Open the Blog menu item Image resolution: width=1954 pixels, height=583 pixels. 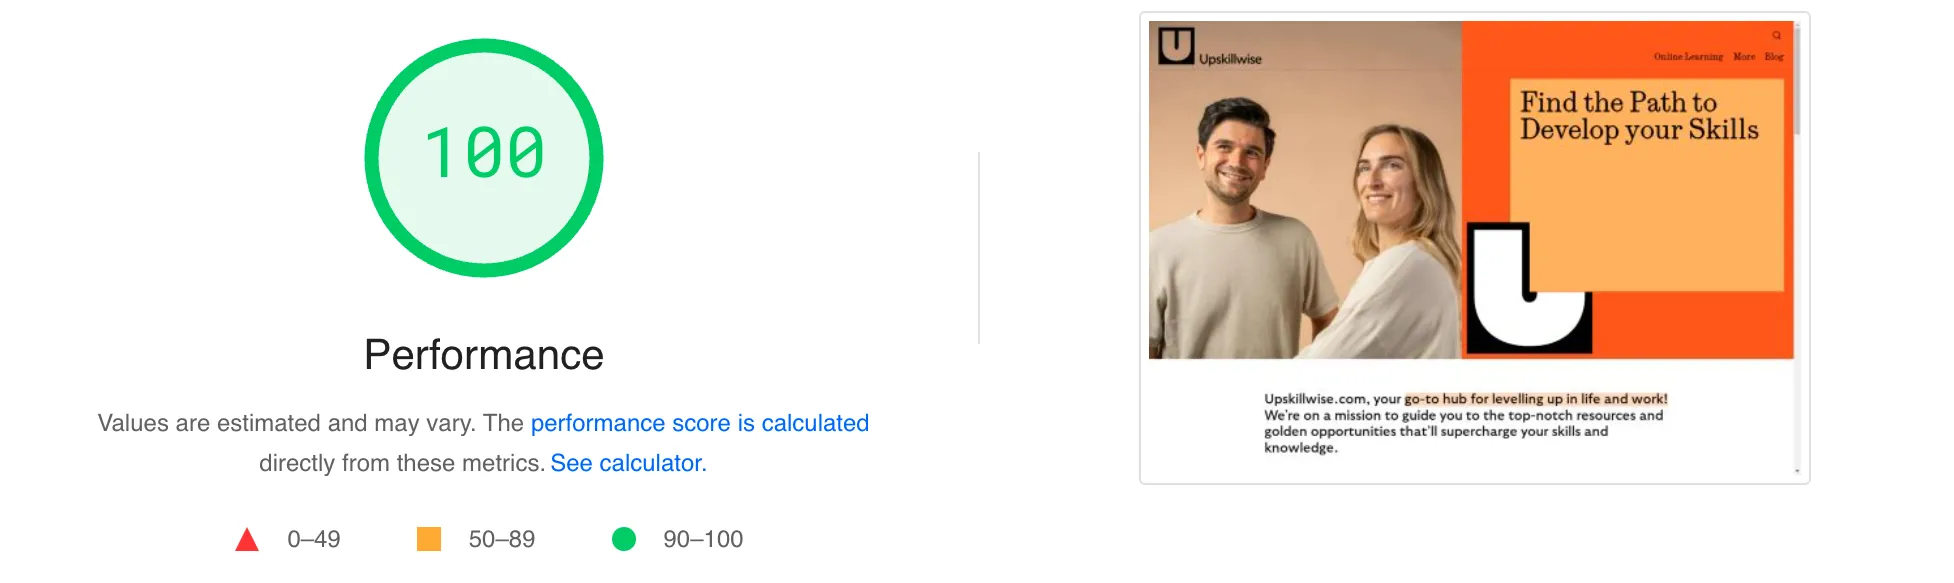1774,57
